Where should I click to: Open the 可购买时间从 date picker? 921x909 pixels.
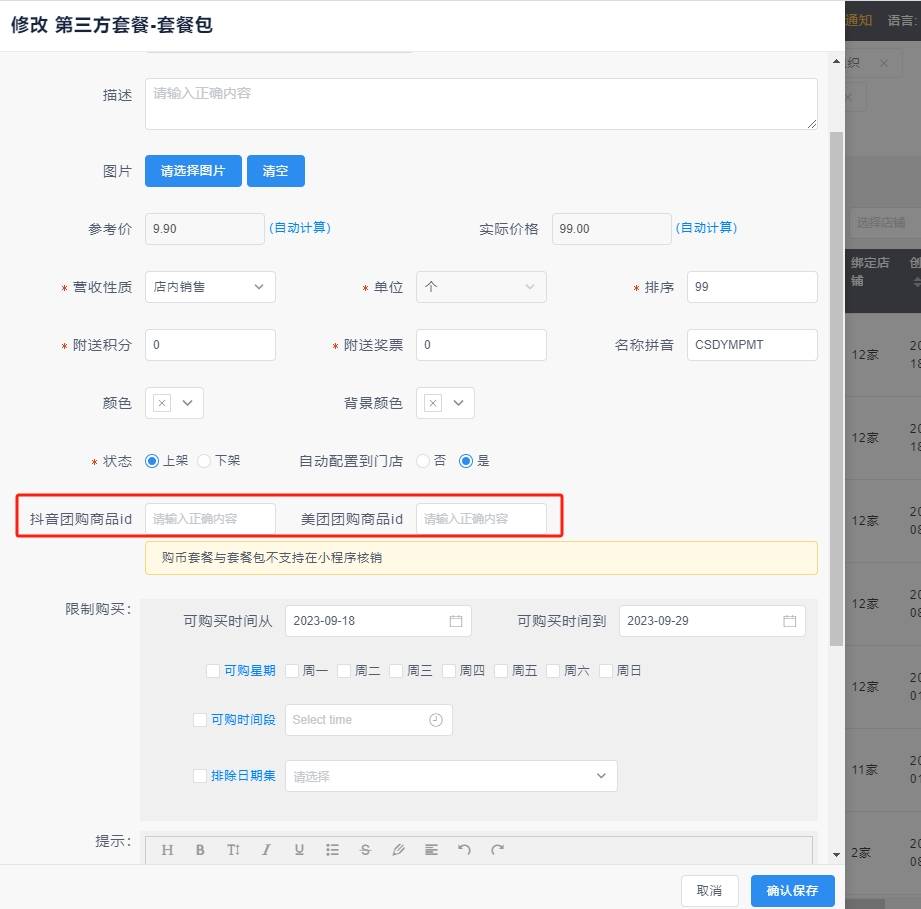(x=377, y=621)
